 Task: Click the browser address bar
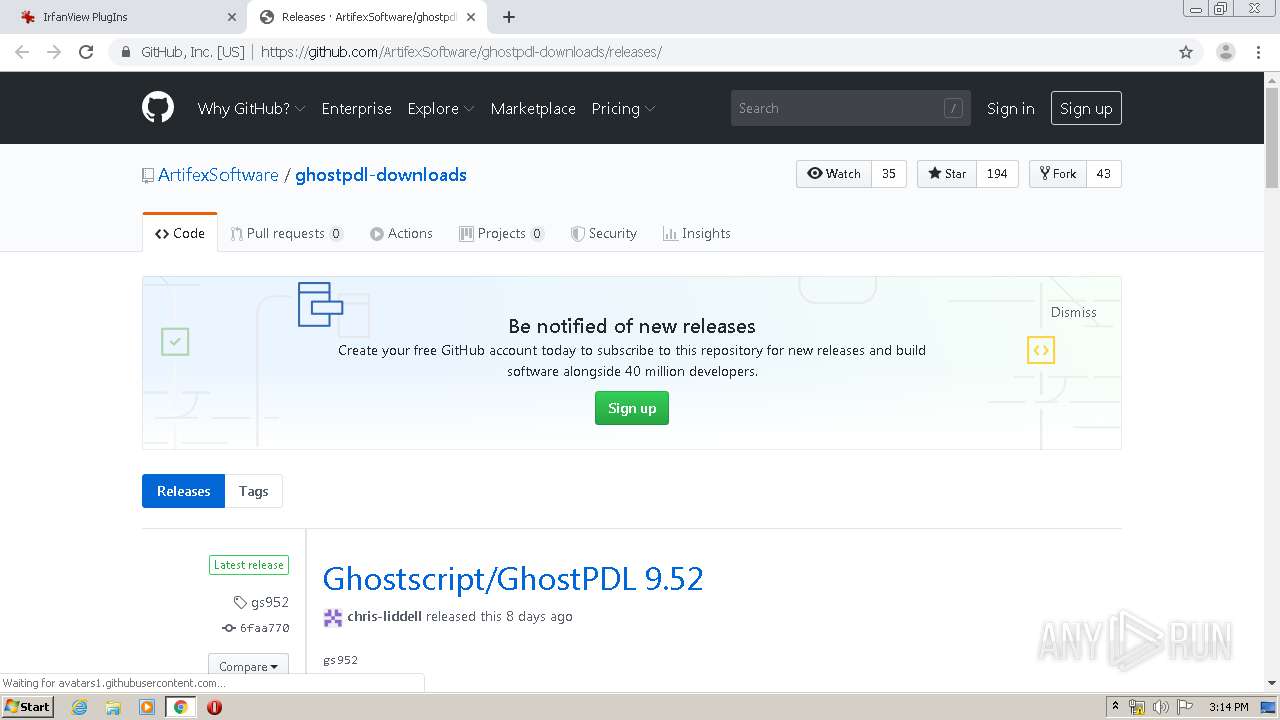click(660, 52)
